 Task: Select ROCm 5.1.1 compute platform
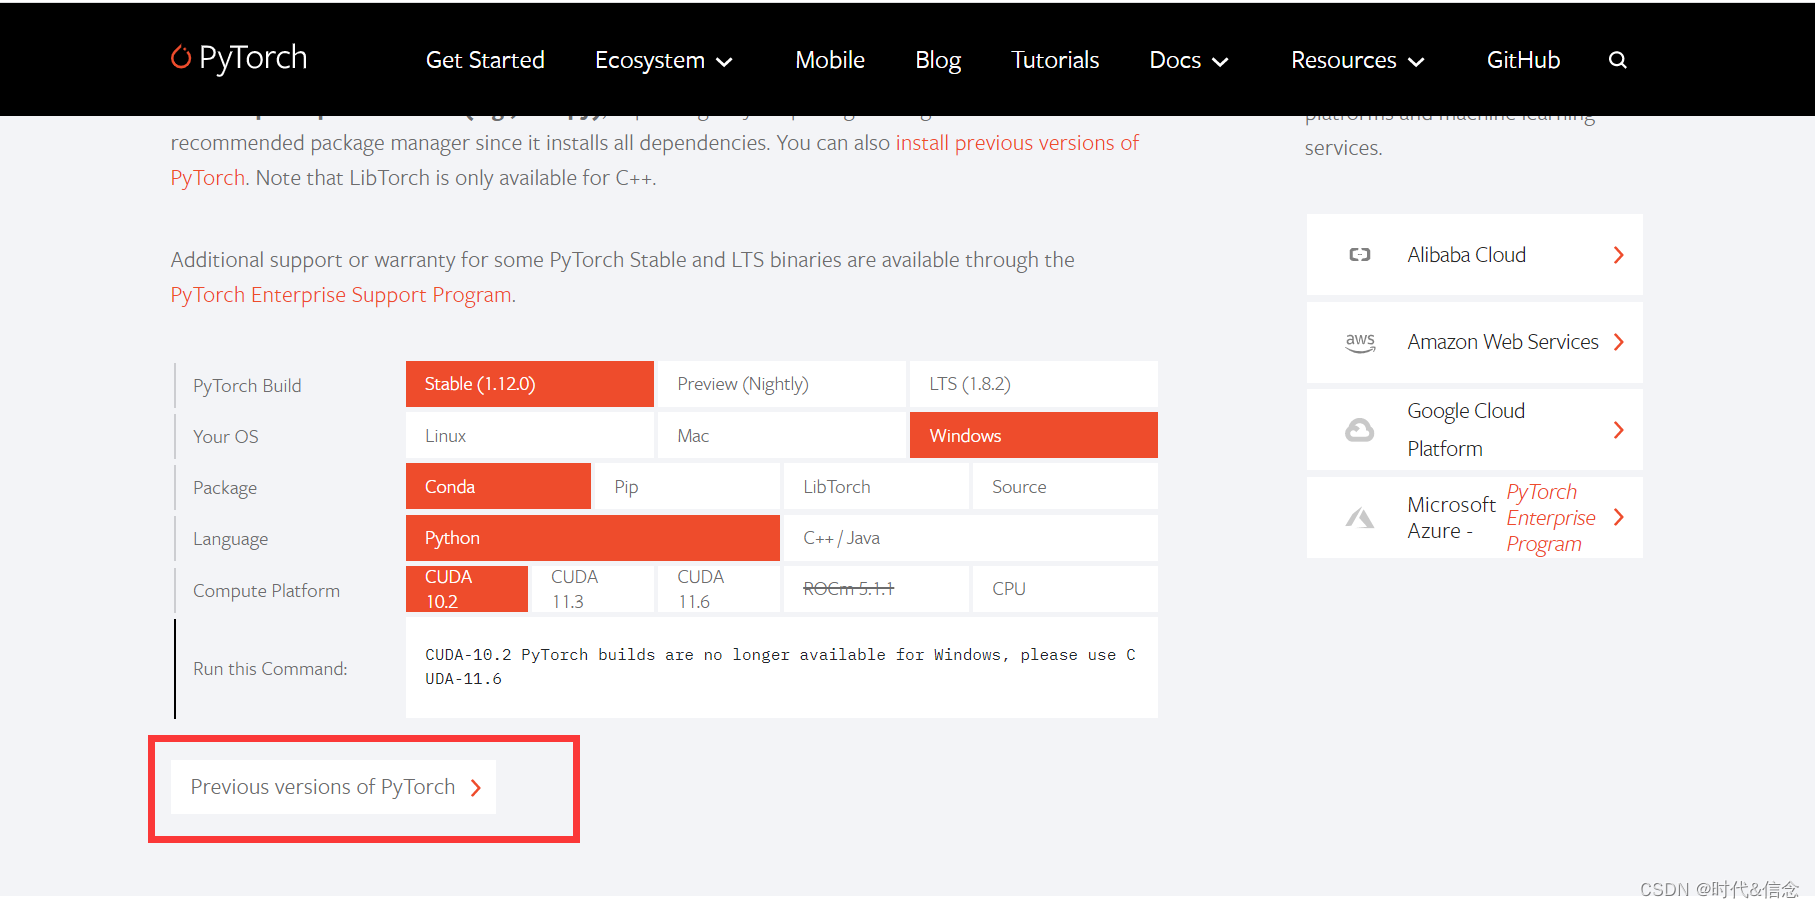point(876,589)
